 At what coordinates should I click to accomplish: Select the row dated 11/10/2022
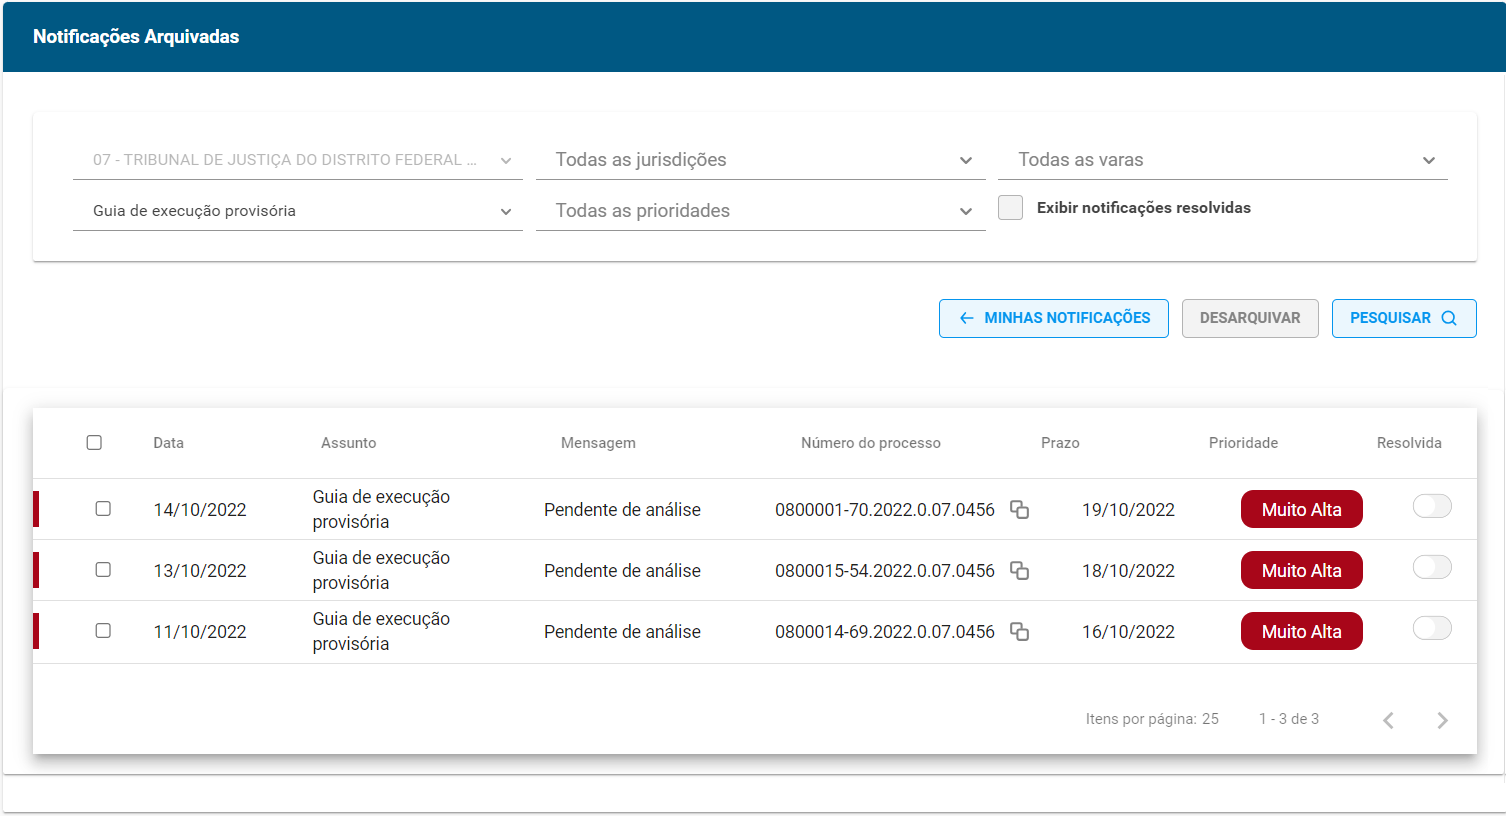103,630
